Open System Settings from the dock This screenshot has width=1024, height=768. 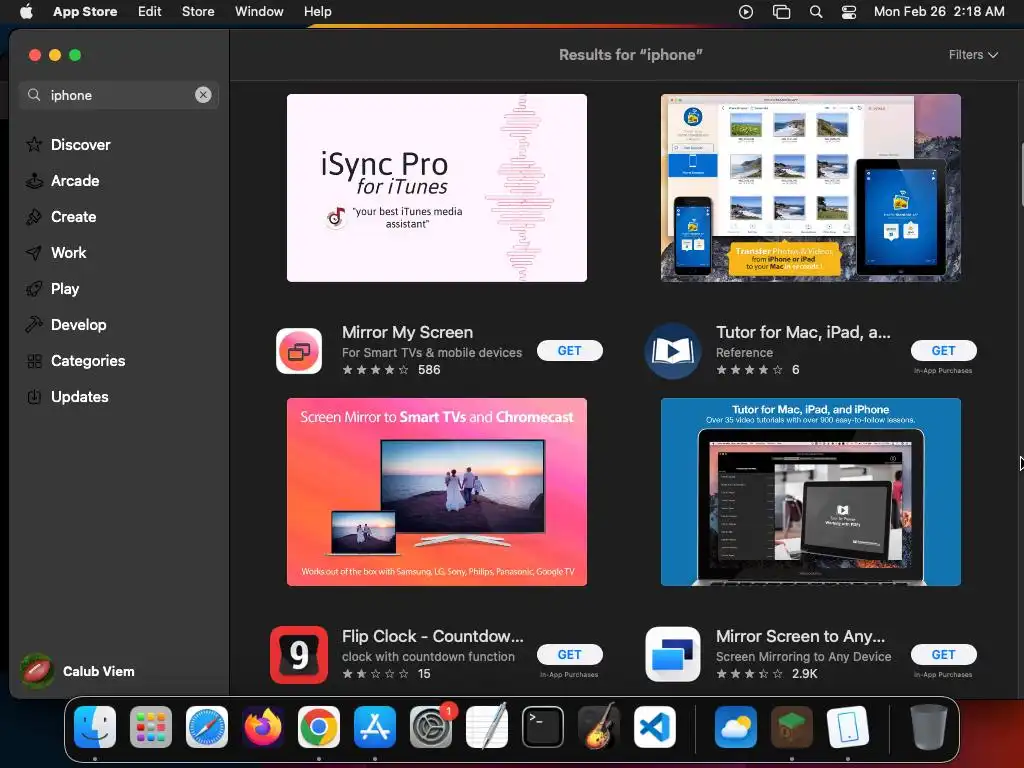431,727
